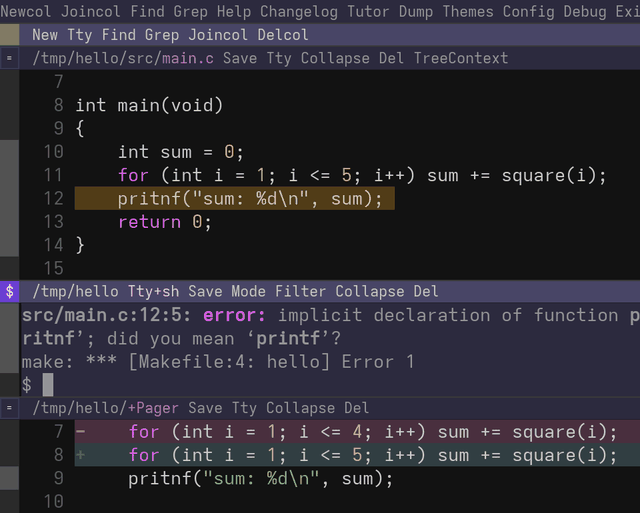The width and height of the screenshot is (640, 513).
Task: Click the $ shell window handle icon
Action: (x=9, y=291)
